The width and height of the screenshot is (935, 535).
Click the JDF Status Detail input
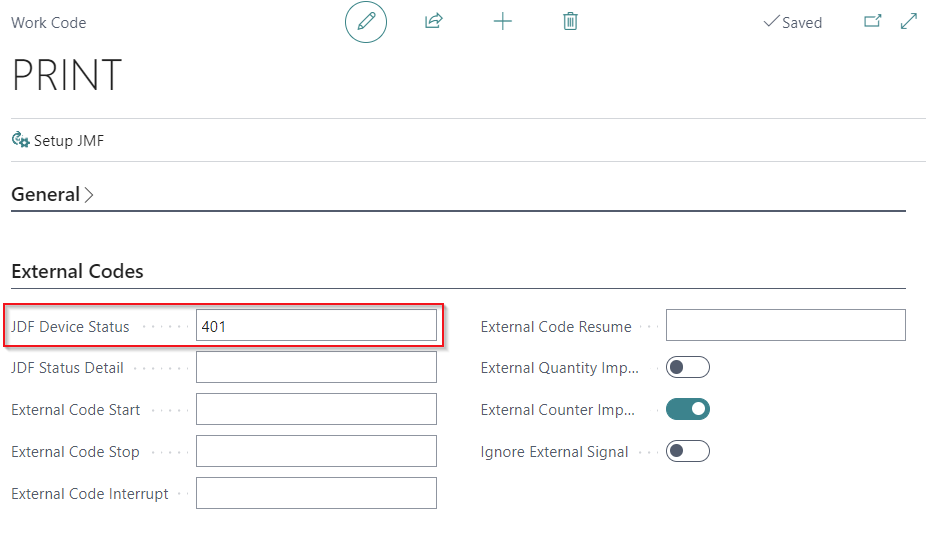tap(316, 367)
